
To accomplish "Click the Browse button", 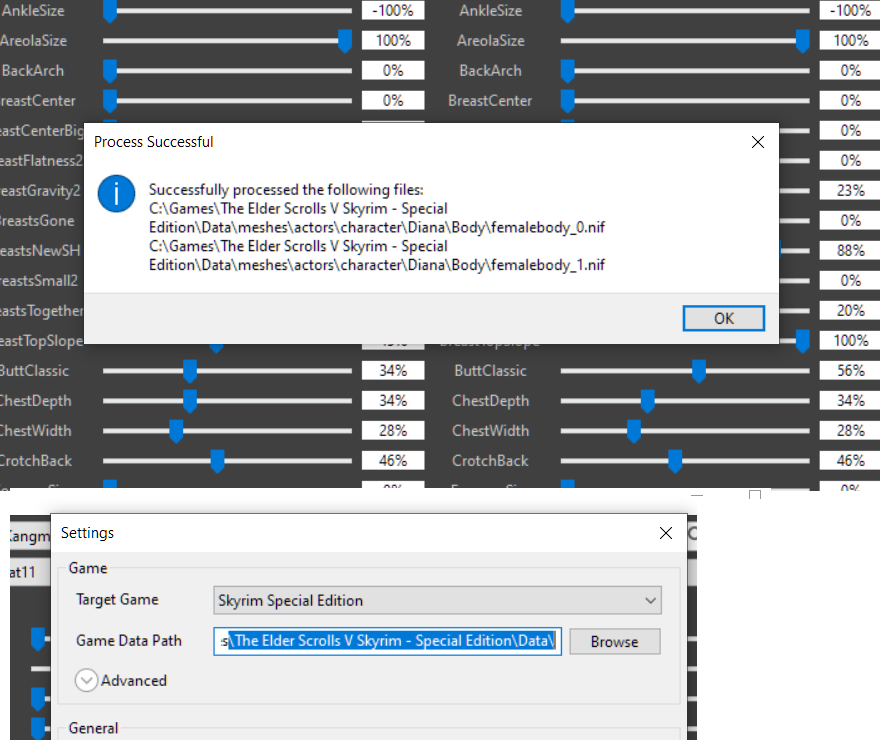I will (x=615, y=641).
